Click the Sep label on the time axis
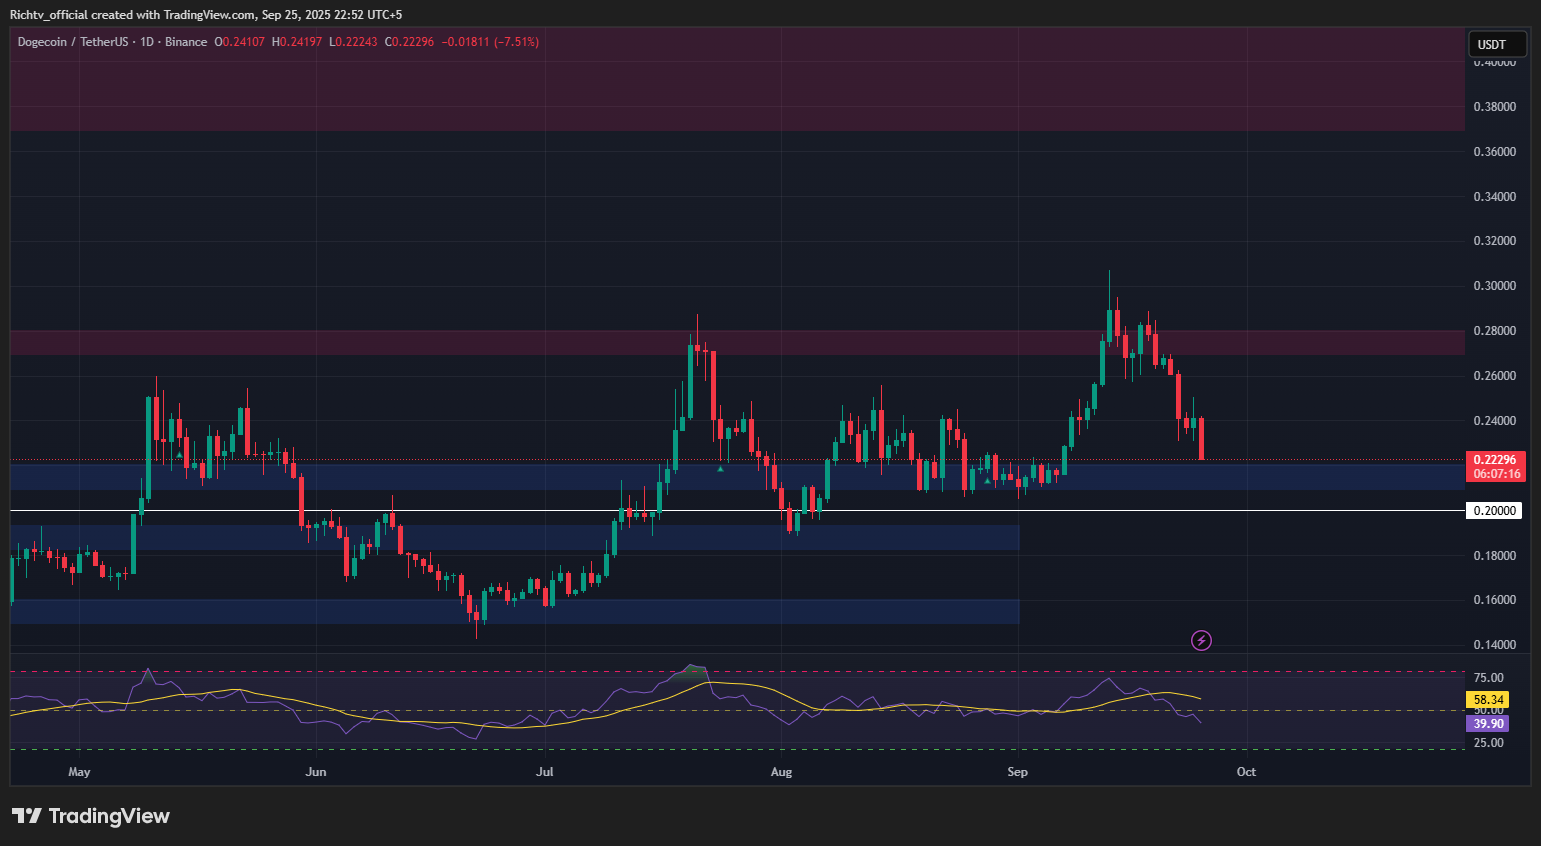This screenshot has width=1541, height=846. [1017, 772]
